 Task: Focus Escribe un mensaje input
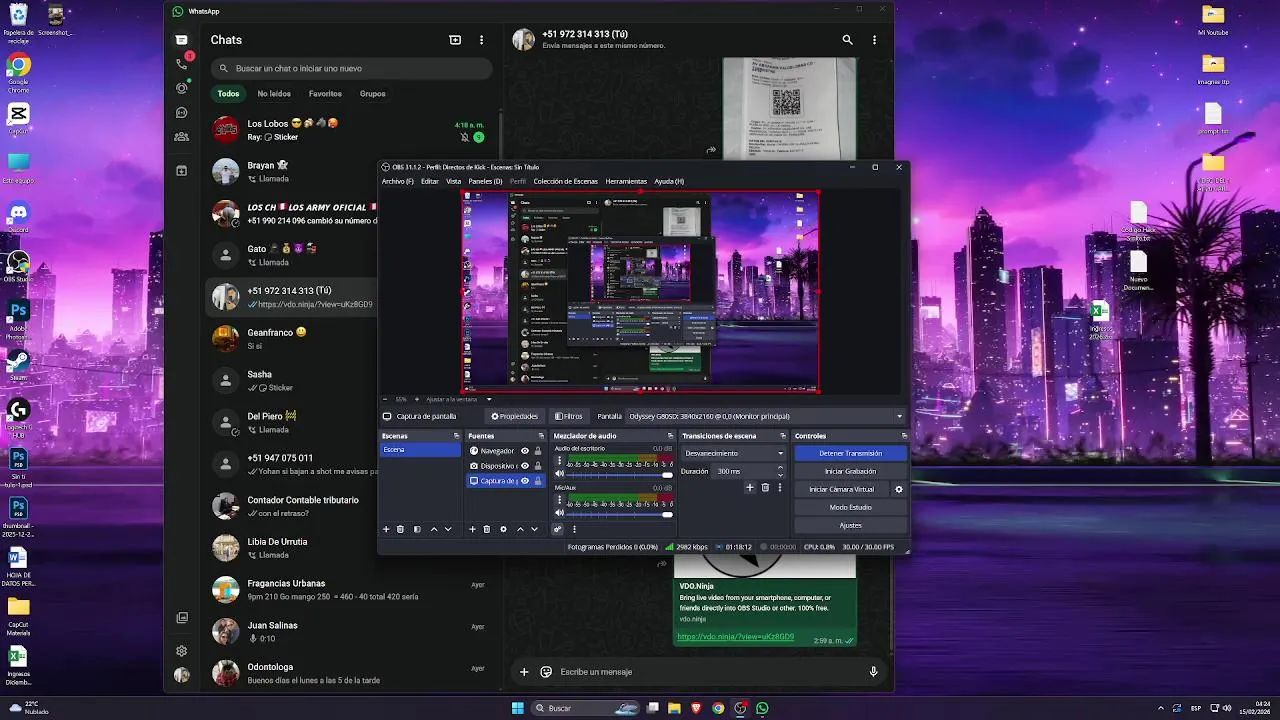[708, 672]
